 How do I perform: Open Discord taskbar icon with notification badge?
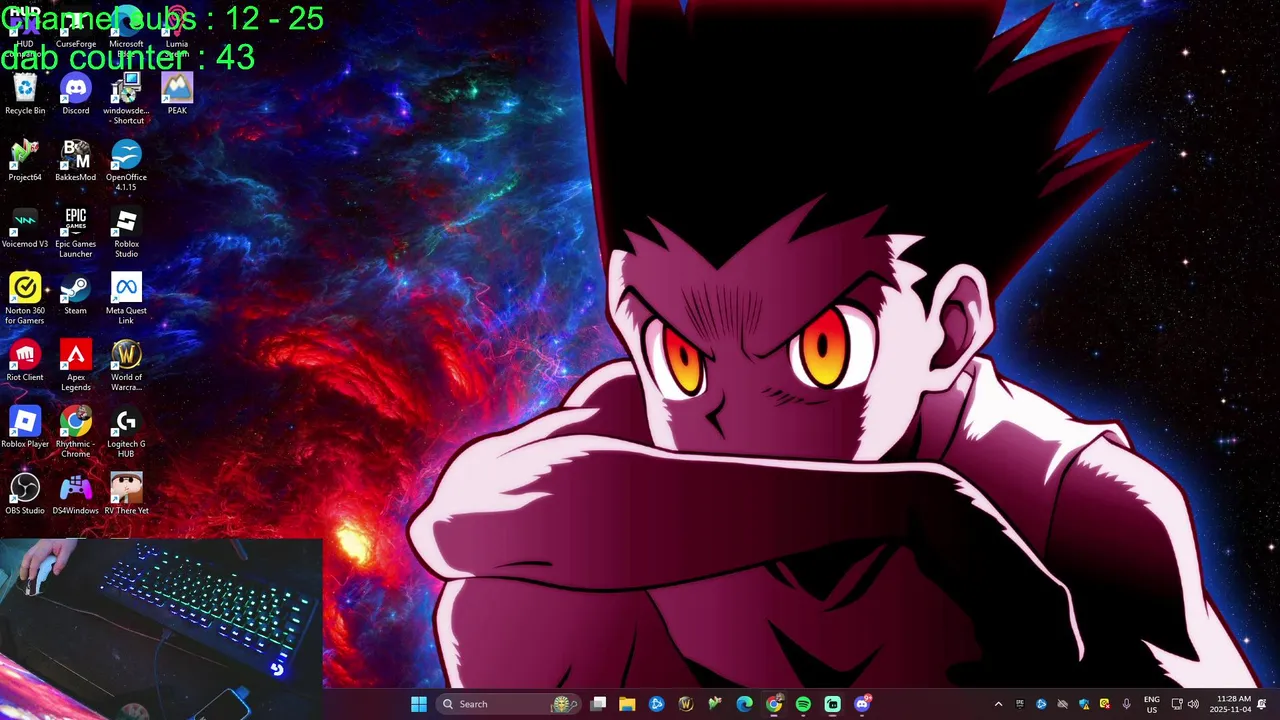862,704
